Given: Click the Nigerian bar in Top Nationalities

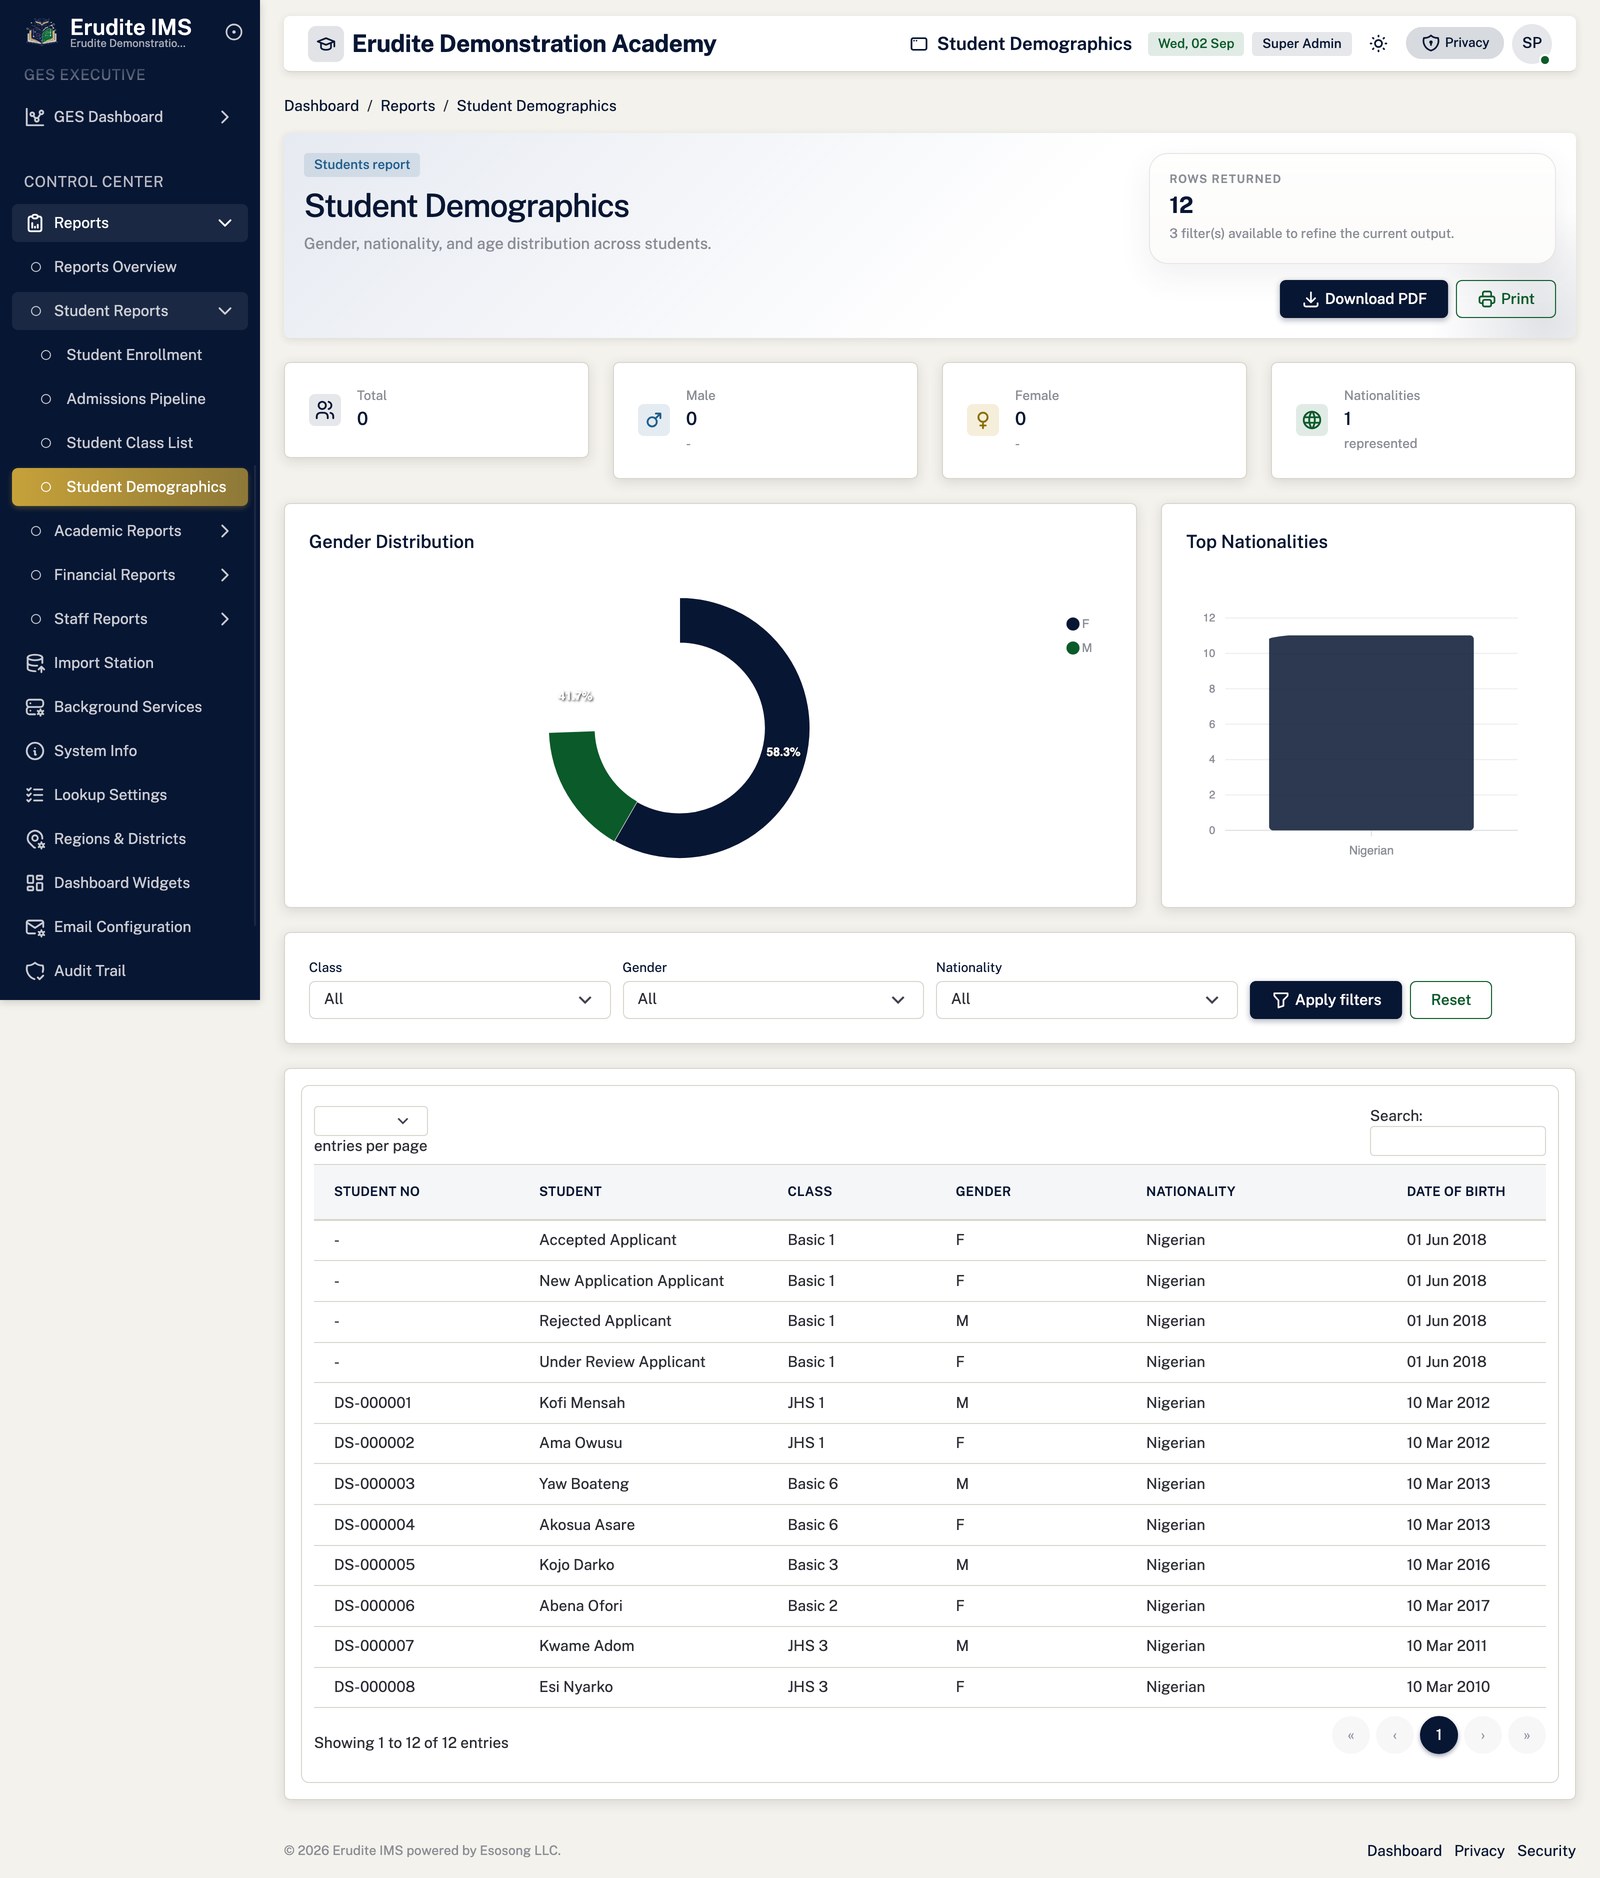Looking at the screenshot, I should click(1371, 733).
